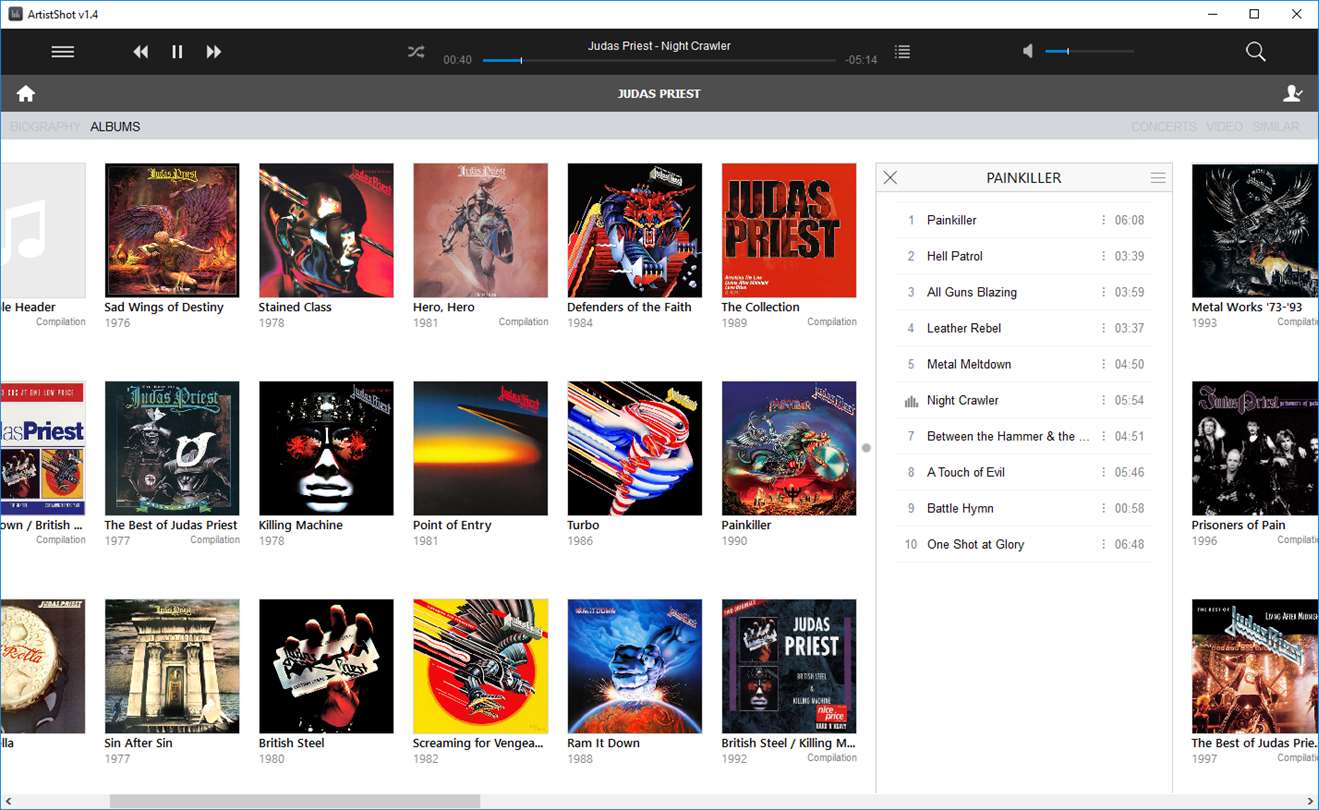Screen dimensions: 1319x810
Task: Click the now-playing equalizer icon
Action: click(x=911, y=401)
